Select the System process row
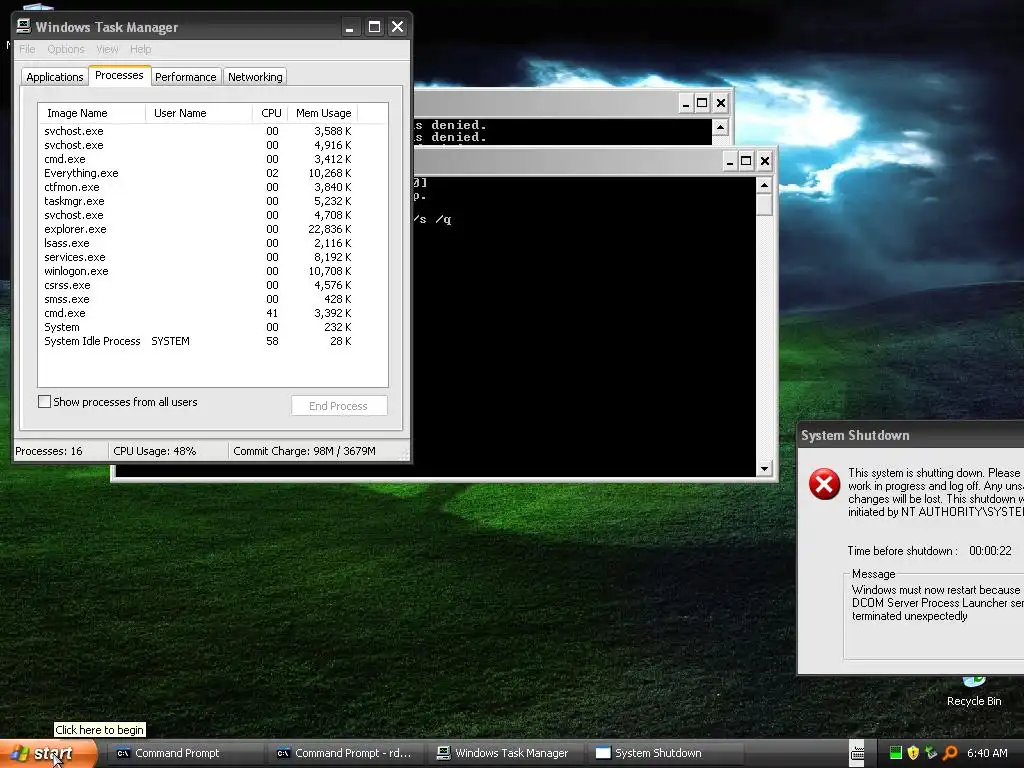The width and height of the screenshot is (1024, 768). tap(199, 327)
